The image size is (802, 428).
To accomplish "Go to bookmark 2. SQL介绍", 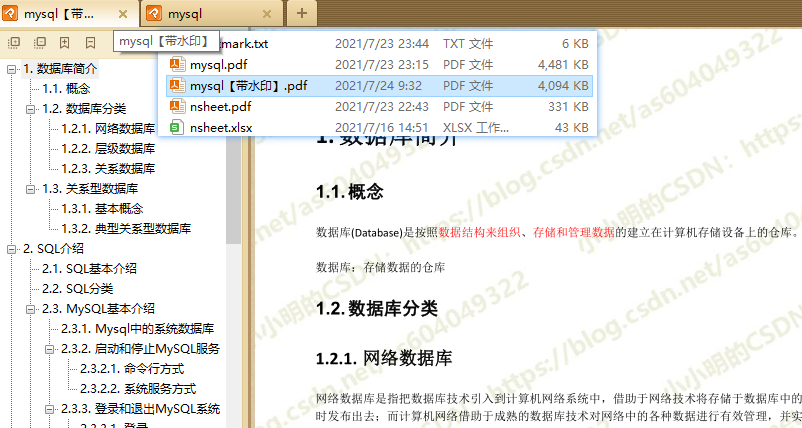I will click(x=53, y=249).
